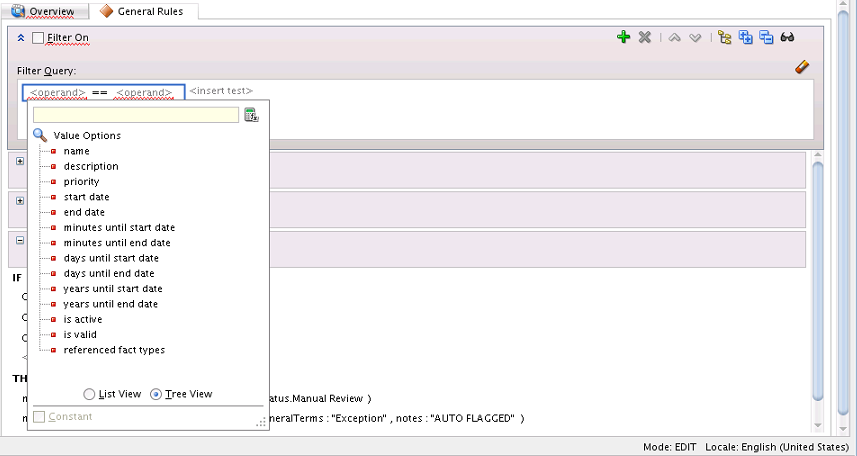This screenshot has height=456, width=857.
Task: Click the insert test placeholder
Action: [221, 91]
